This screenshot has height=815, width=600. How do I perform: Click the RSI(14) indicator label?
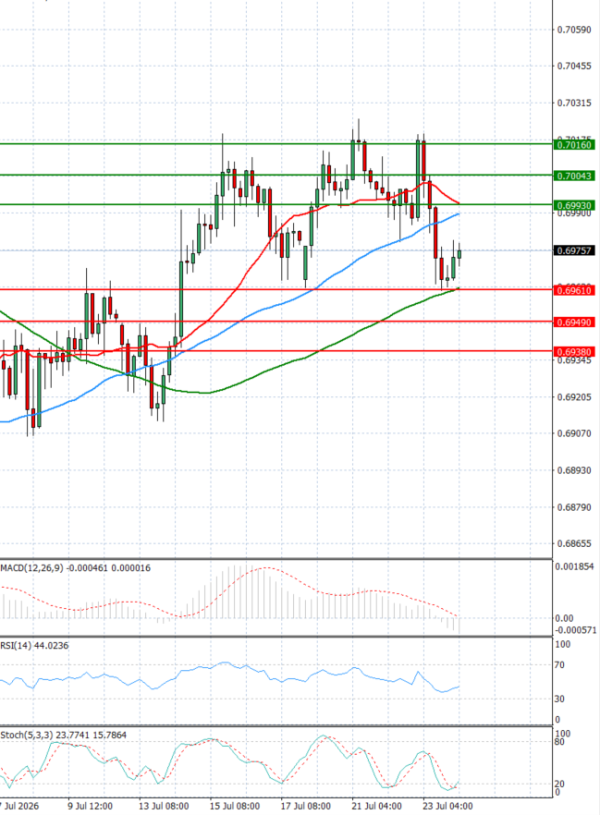[16, 646]
